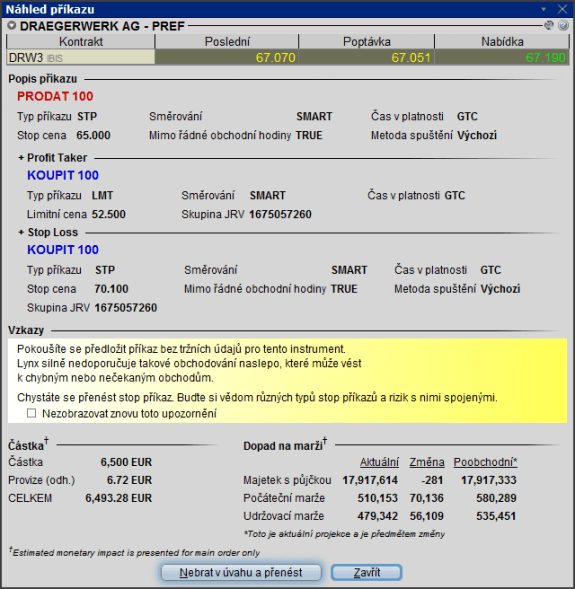Click KOUPIT 100 under Stop Loss

coord(63,250)
